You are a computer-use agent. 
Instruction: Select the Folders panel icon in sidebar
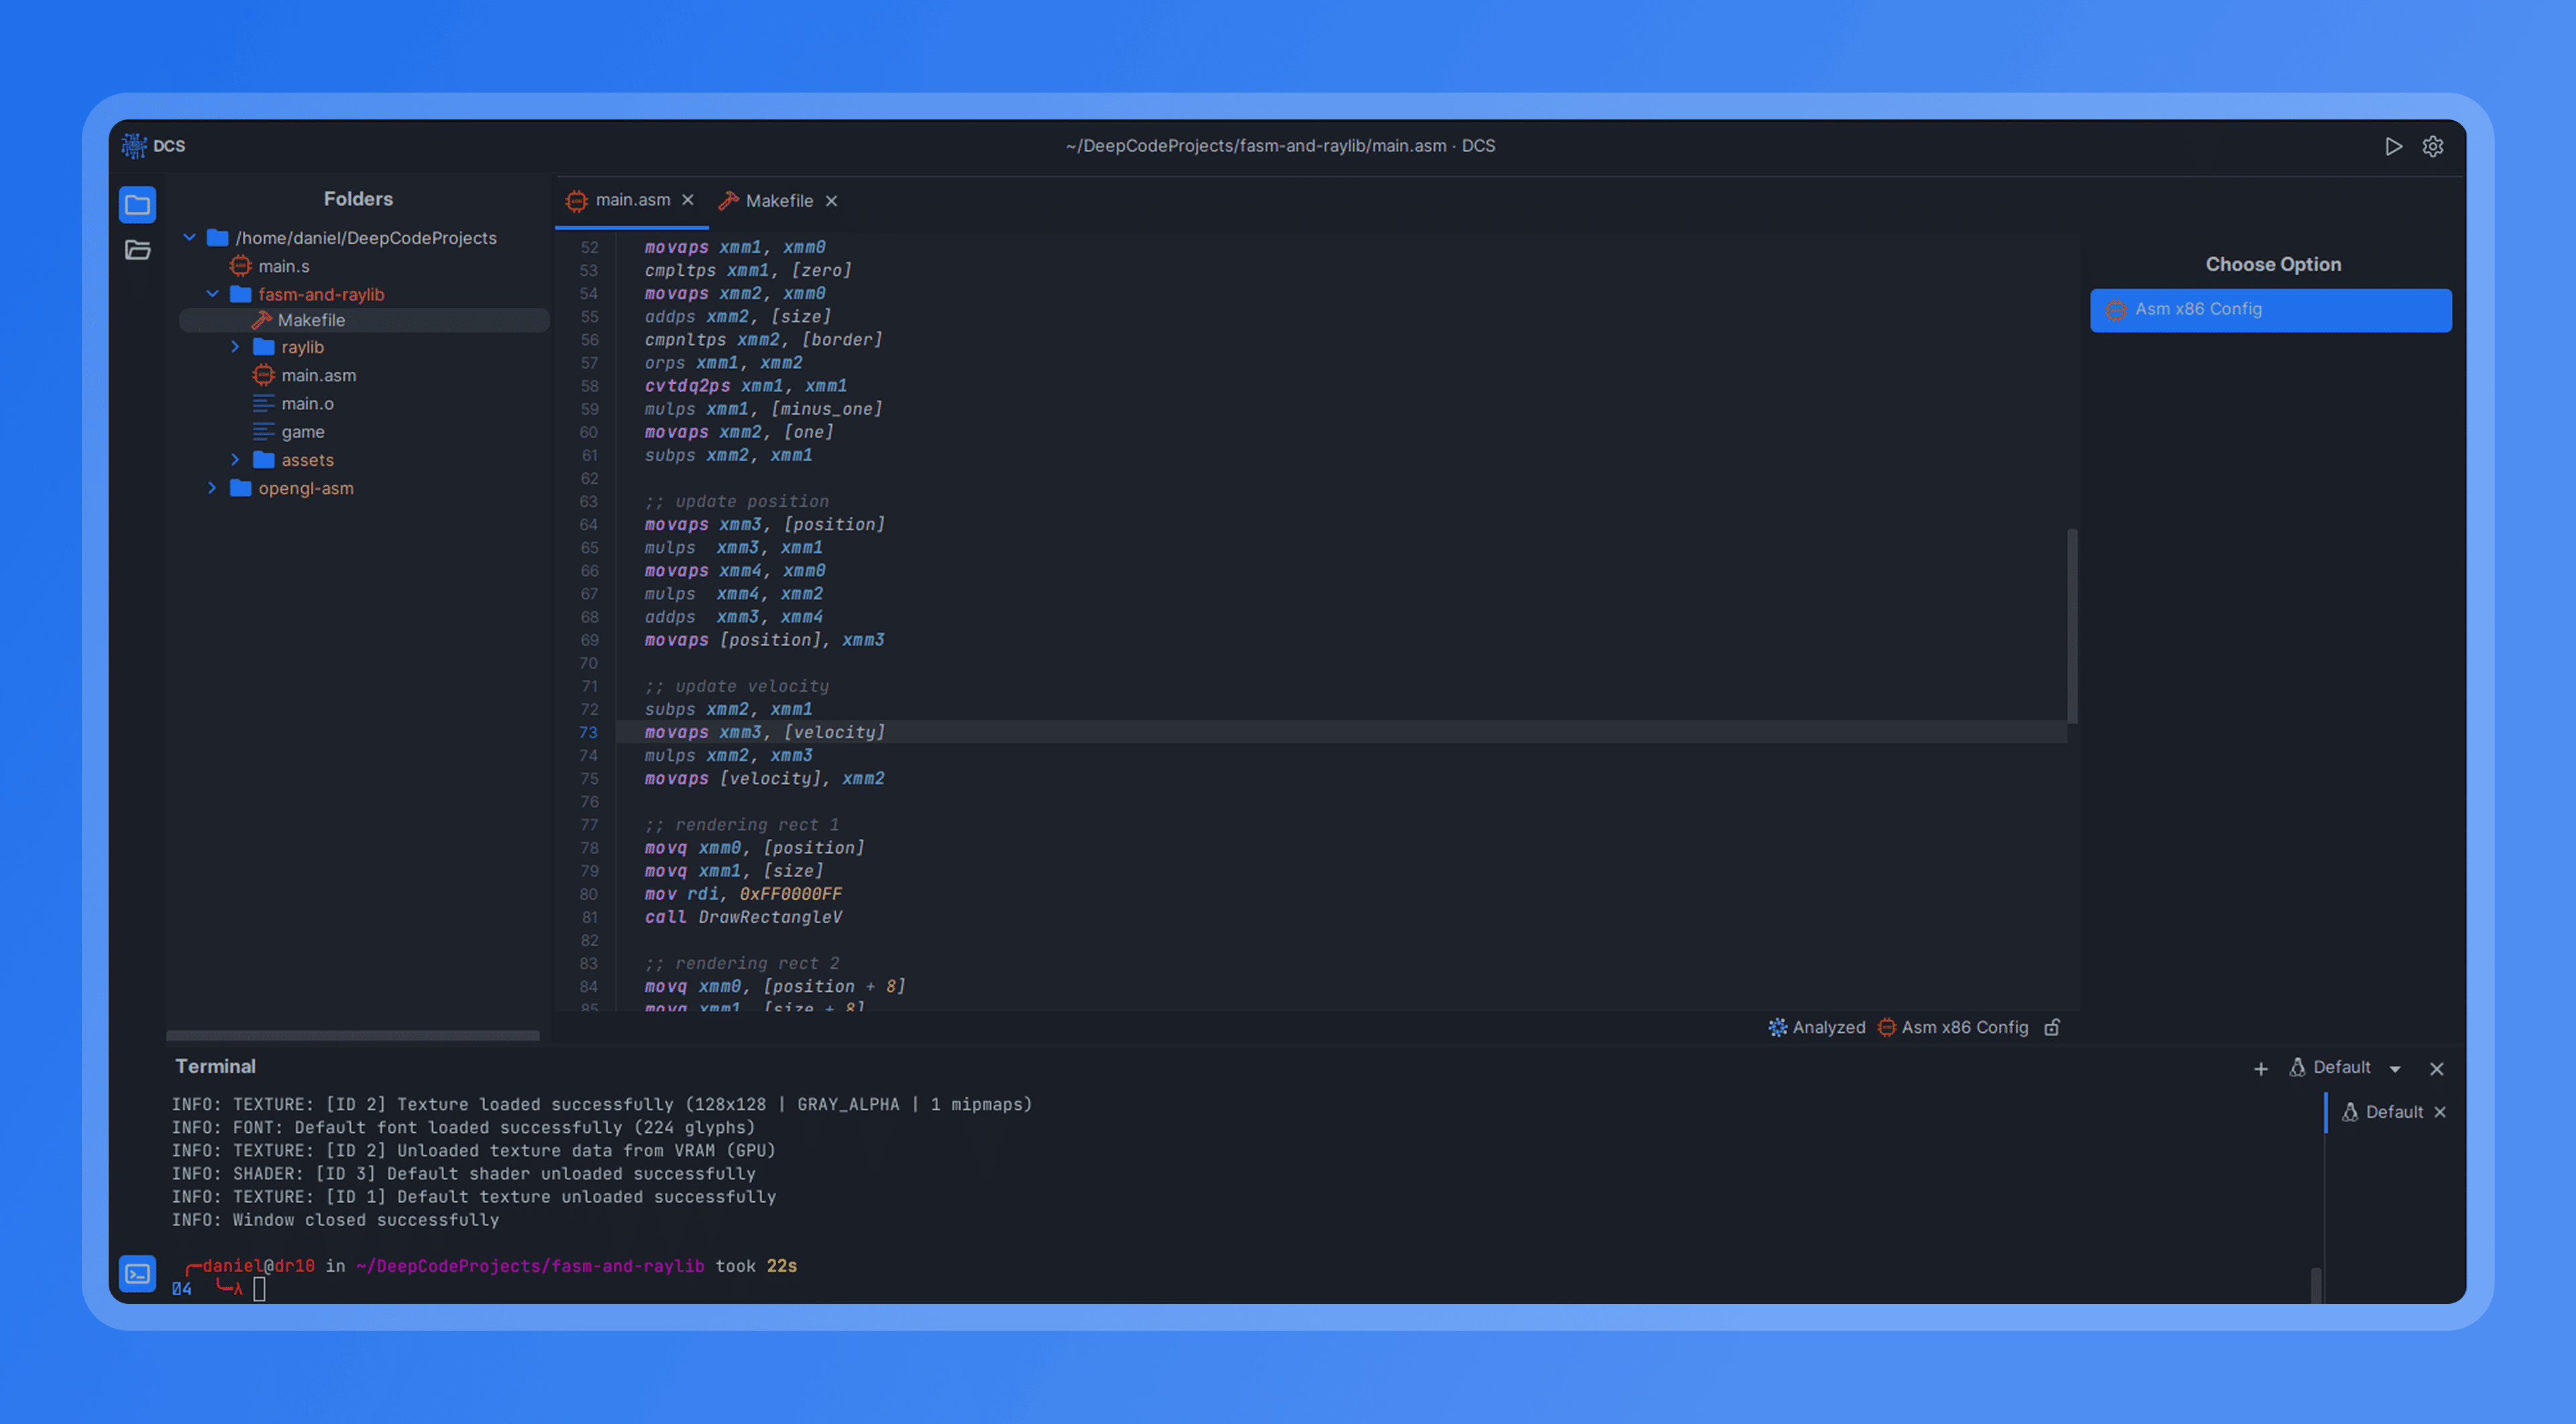click(x=137, y=205)
